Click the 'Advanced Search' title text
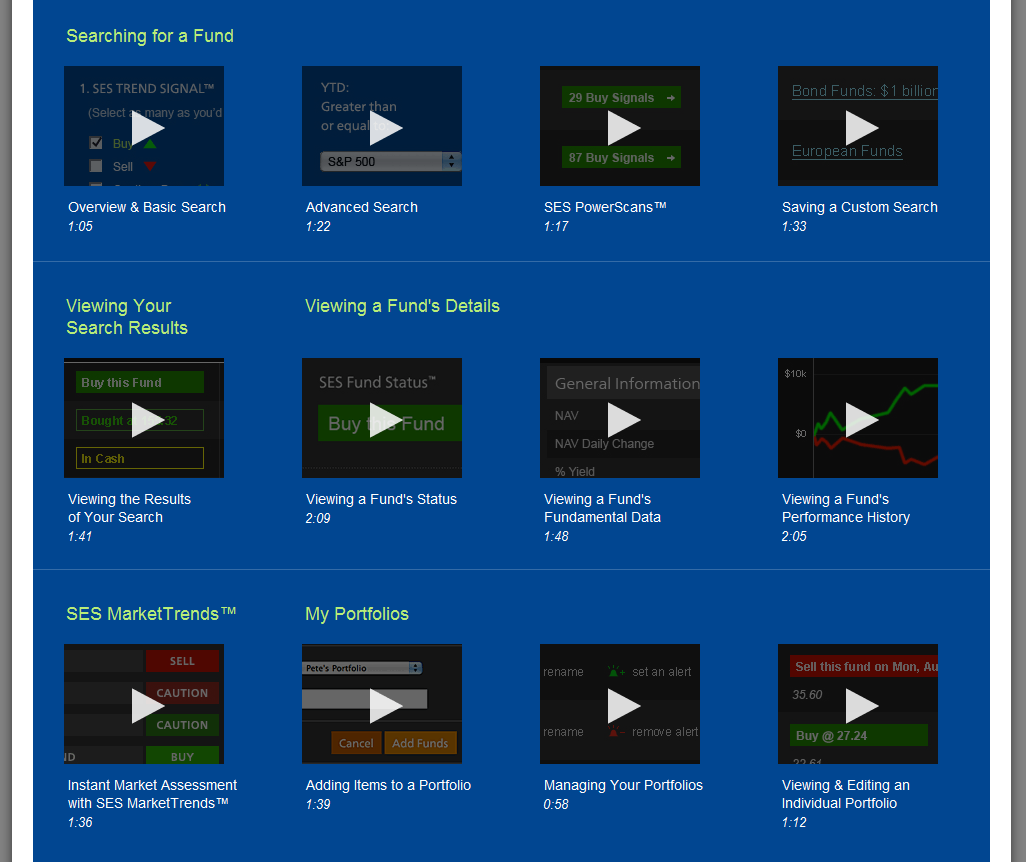This screenshot has height=862, width=1026. pyautogui.click(x=362, y=207)
